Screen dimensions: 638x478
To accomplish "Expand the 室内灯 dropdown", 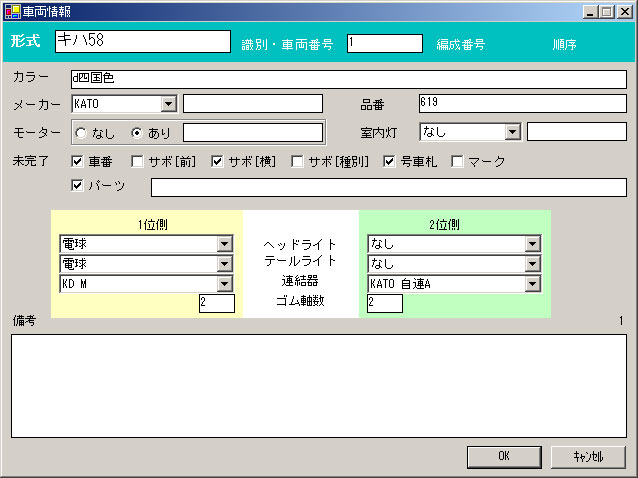I will coord(512,132).
